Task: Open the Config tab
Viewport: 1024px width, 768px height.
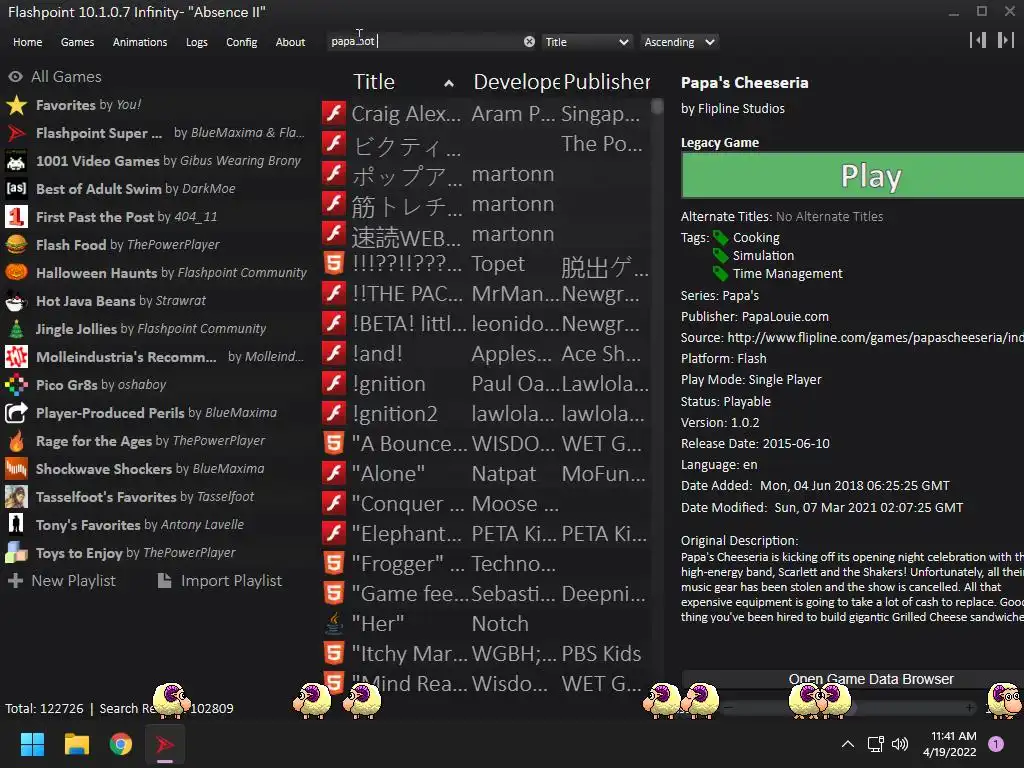Action: [242, 42]
